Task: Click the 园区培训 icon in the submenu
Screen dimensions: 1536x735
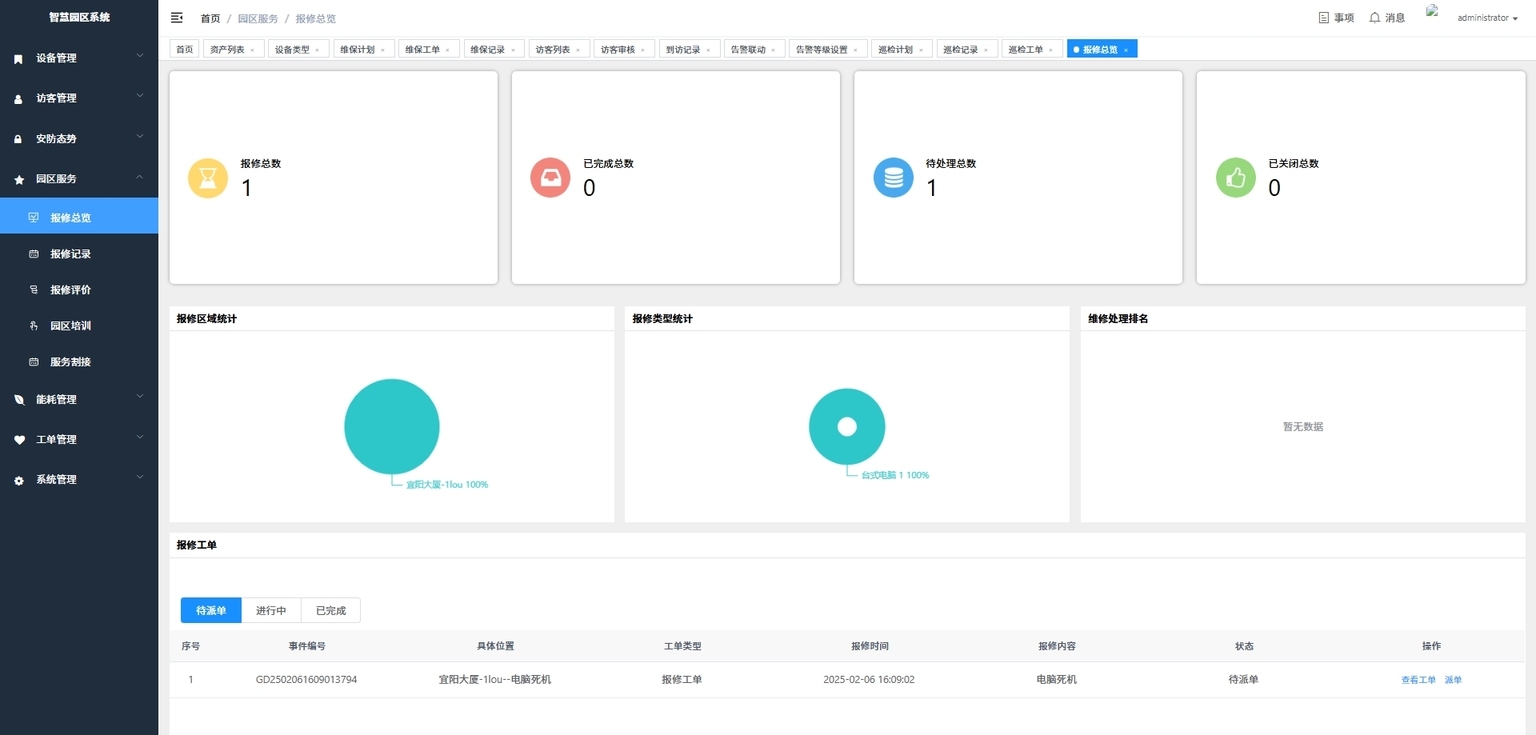Action: coord(34,326)
